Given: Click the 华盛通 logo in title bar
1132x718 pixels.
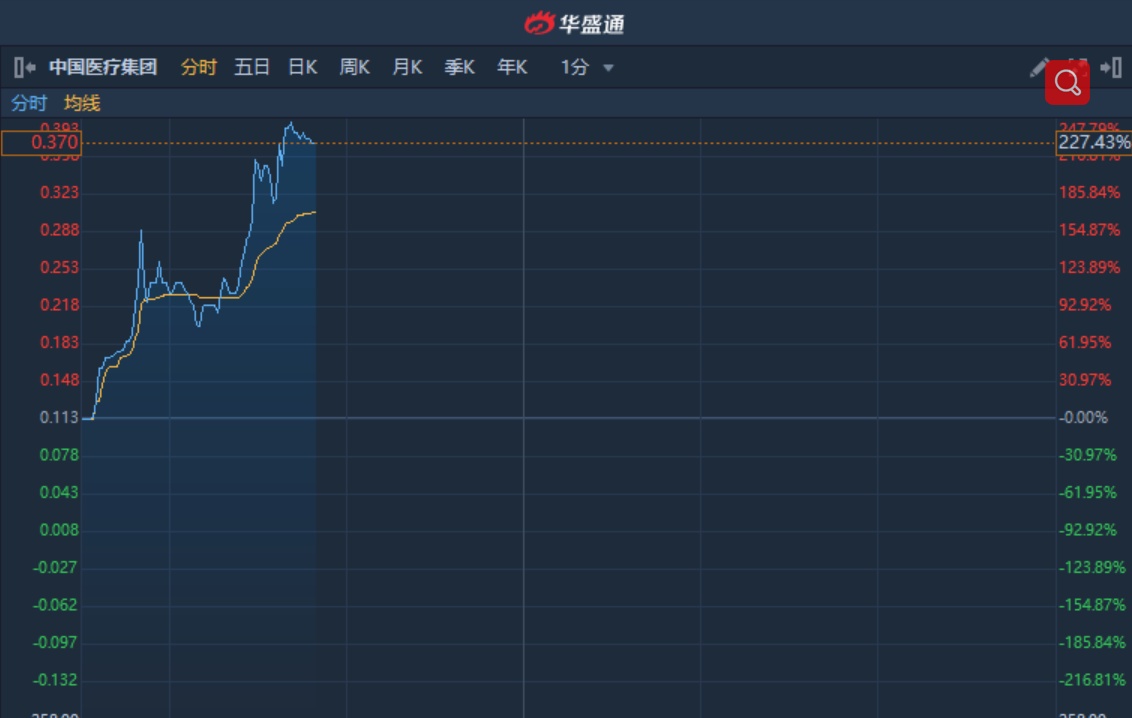Looking at the screenshot, I should point(575,23).
